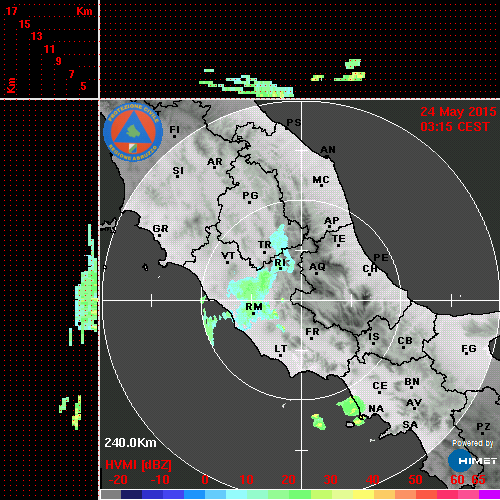This screenshot has height=500, width=500.
Task: Click the CB city marker
Action: tap(404, 348)
